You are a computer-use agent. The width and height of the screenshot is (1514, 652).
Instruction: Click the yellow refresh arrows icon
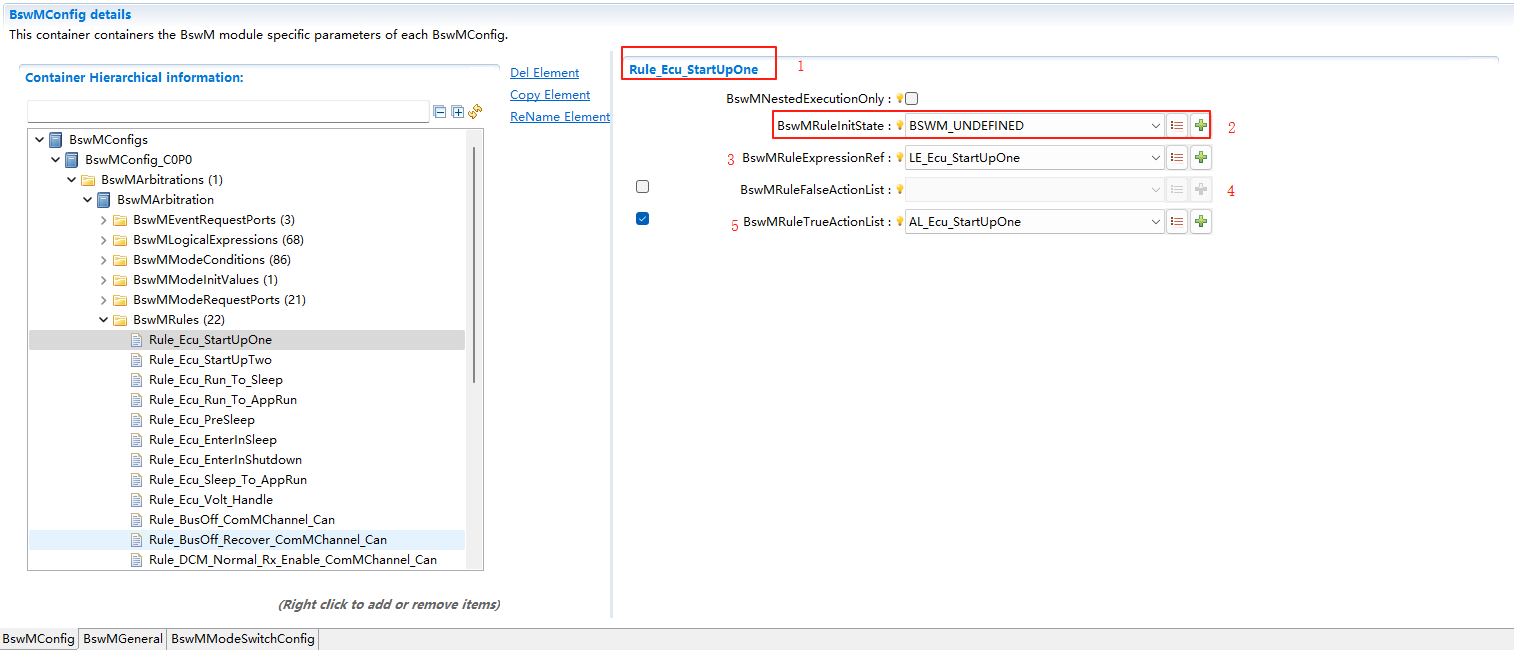pos(475,112)
